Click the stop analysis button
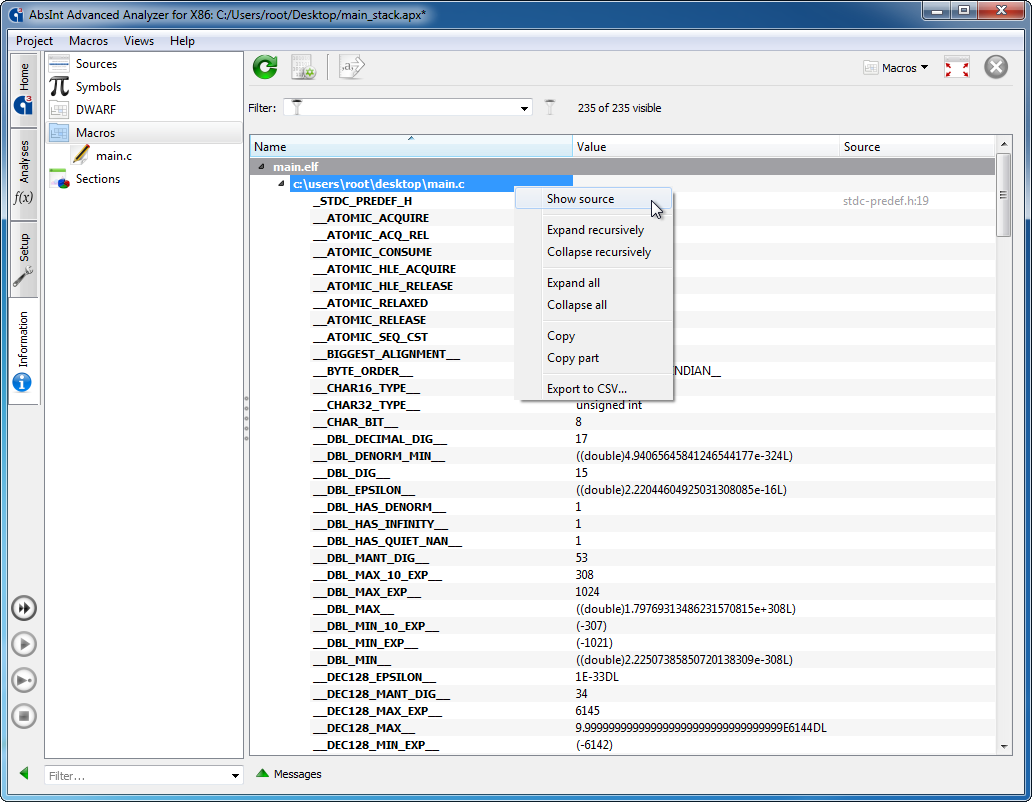Viewport: 1032px width, 802px height. pos(24,716)
